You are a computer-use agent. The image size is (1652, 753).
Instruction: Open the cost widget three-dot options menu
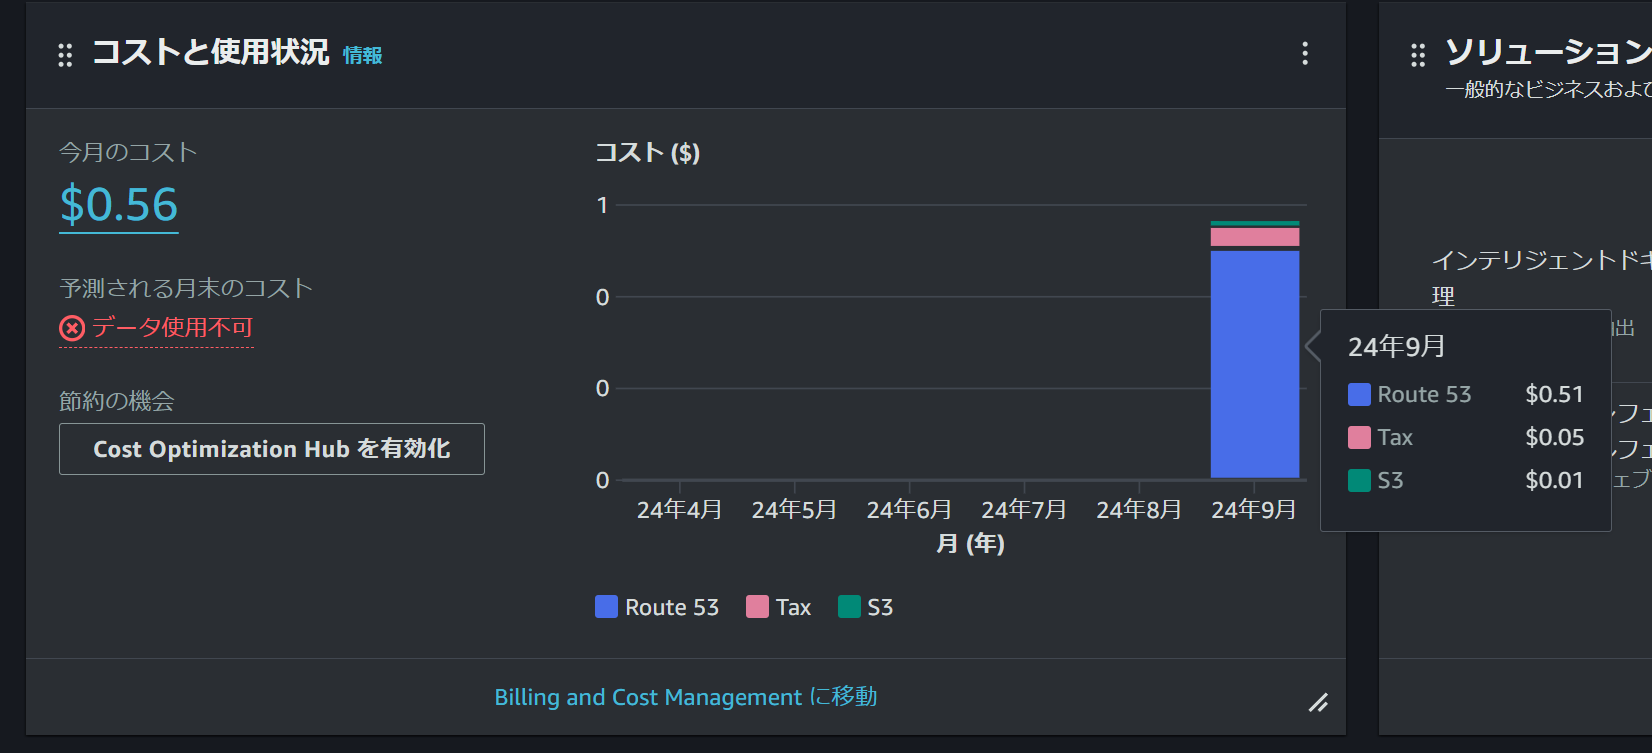1305,53
